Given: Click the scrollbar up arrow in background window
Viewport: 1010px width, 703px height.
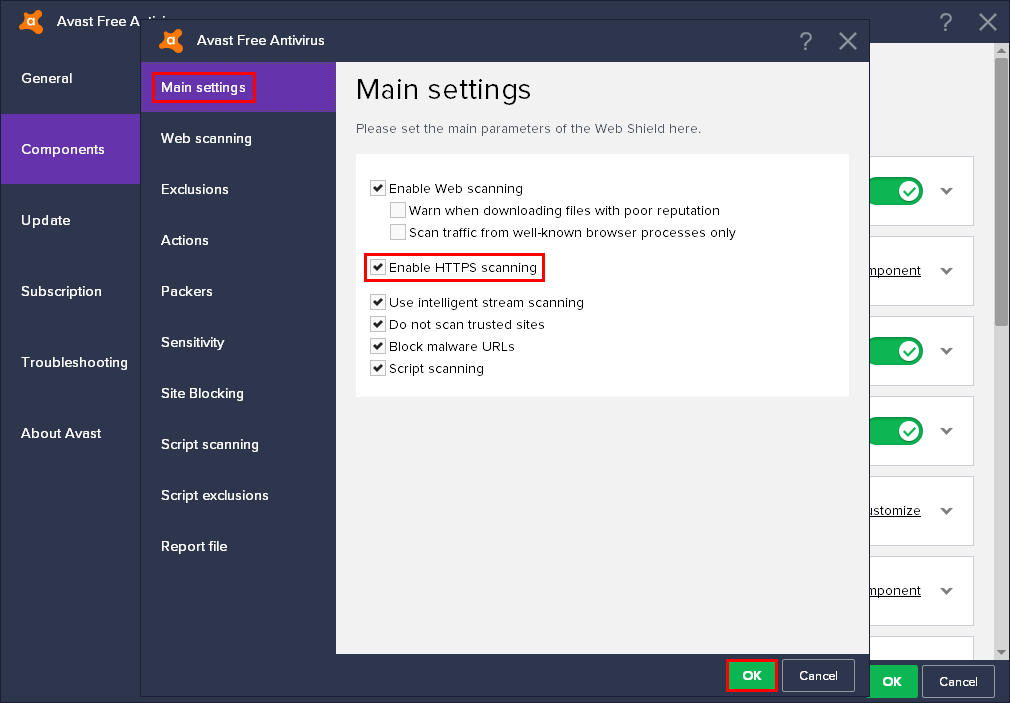Looking at the screenshot, I should click(1001, 50).
